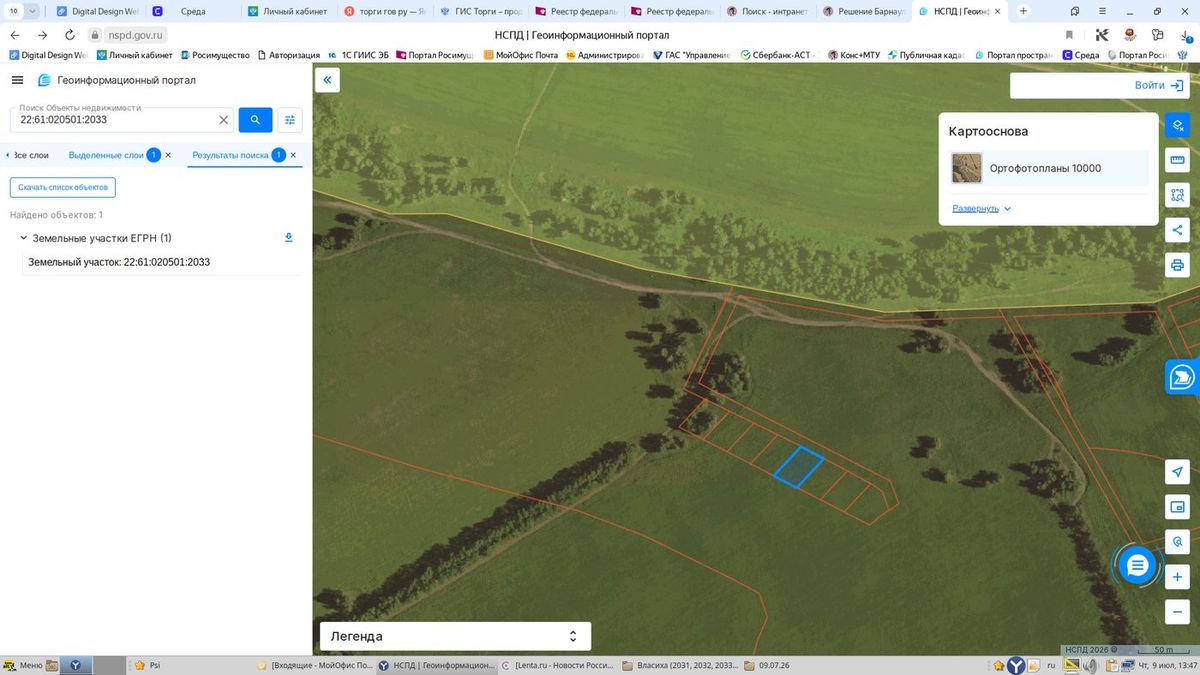This screenshot has width=1200, height=675.
Task: Open the Личный кабинет browser tab
Action: click(x=286, y=12)
